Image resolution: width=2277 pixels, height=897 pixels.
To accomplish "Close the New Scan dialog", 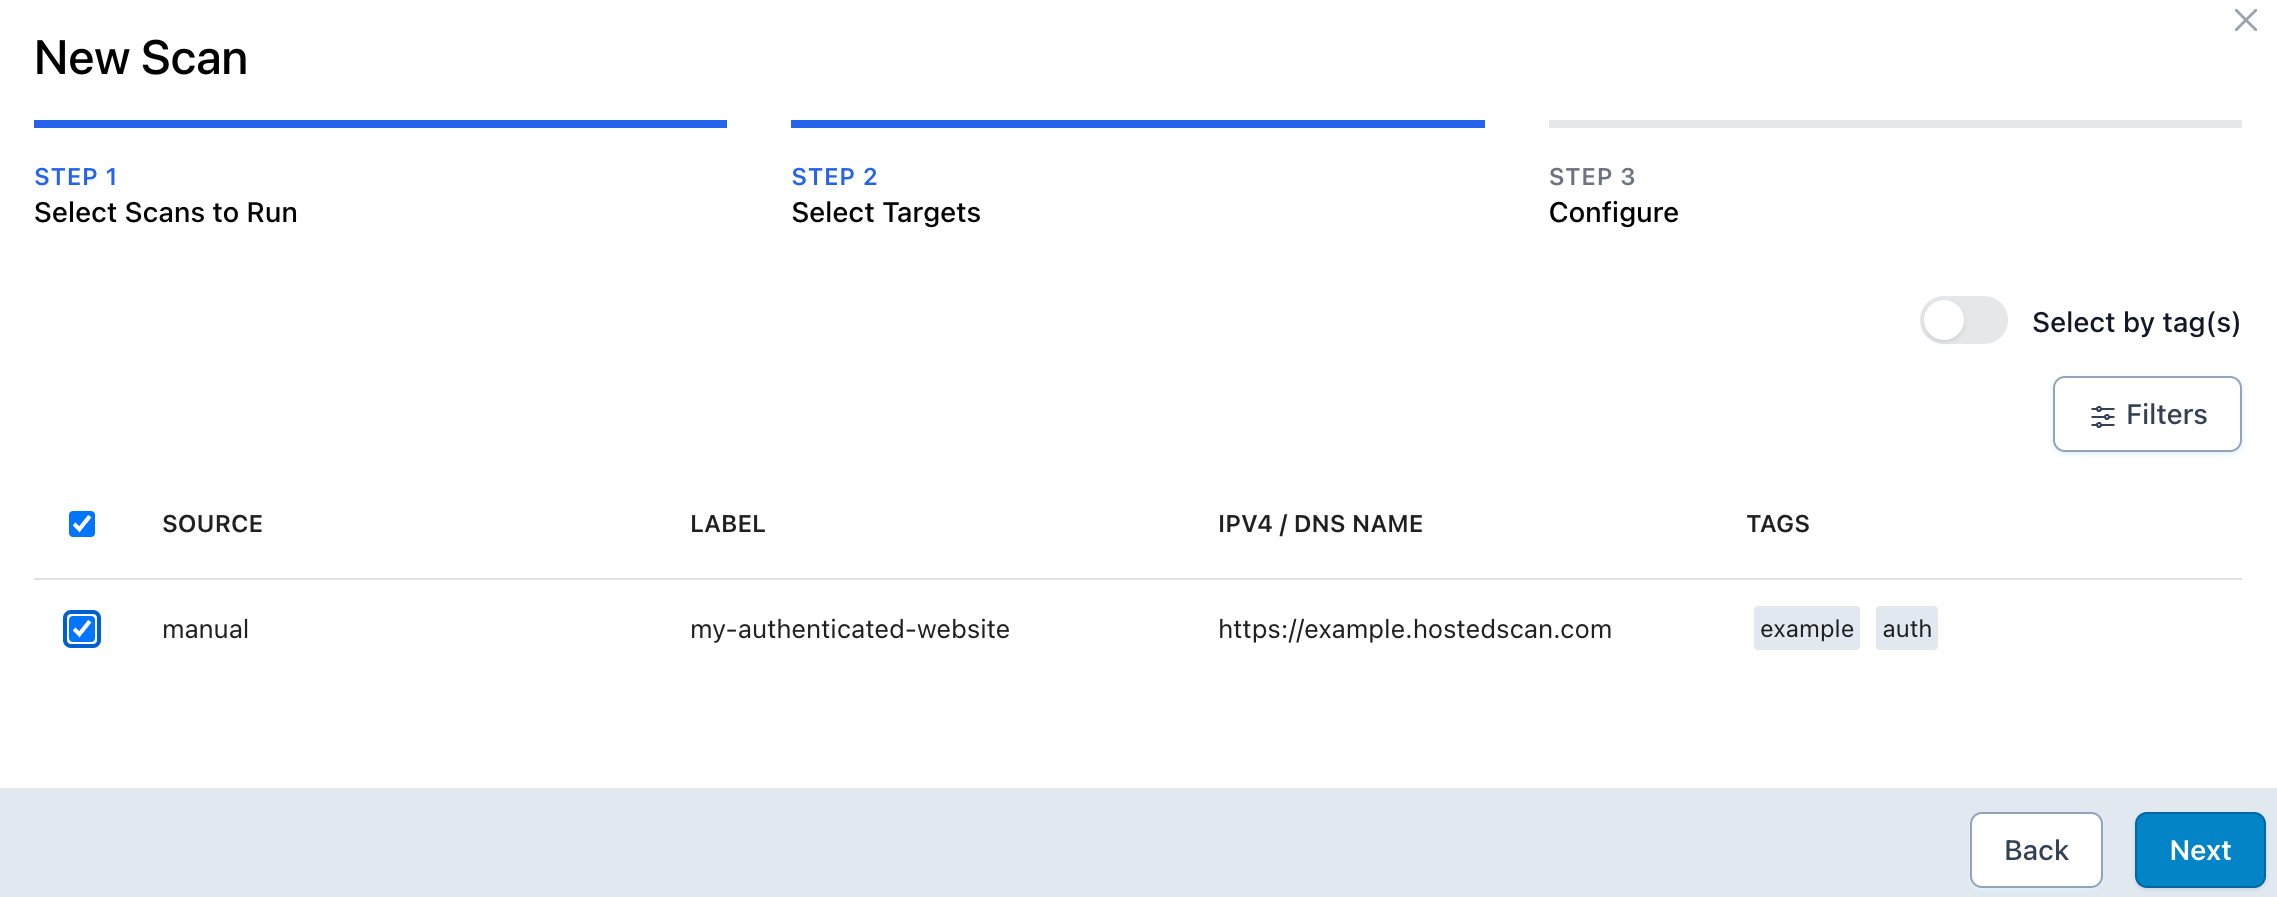I will point(2245,21).
